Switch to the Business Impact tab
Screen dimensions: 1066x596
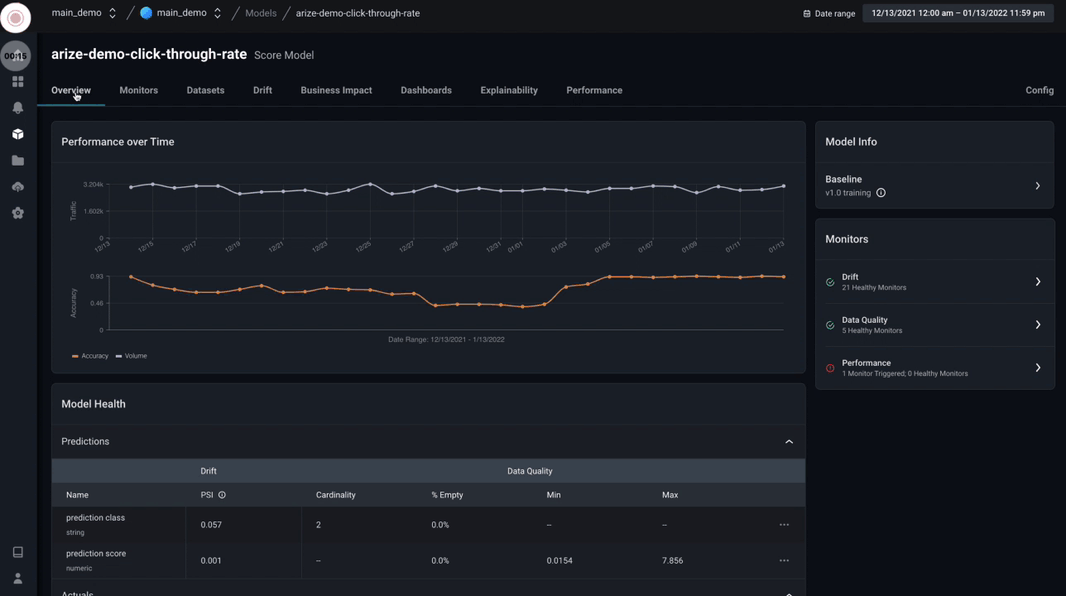click(336, 90)
